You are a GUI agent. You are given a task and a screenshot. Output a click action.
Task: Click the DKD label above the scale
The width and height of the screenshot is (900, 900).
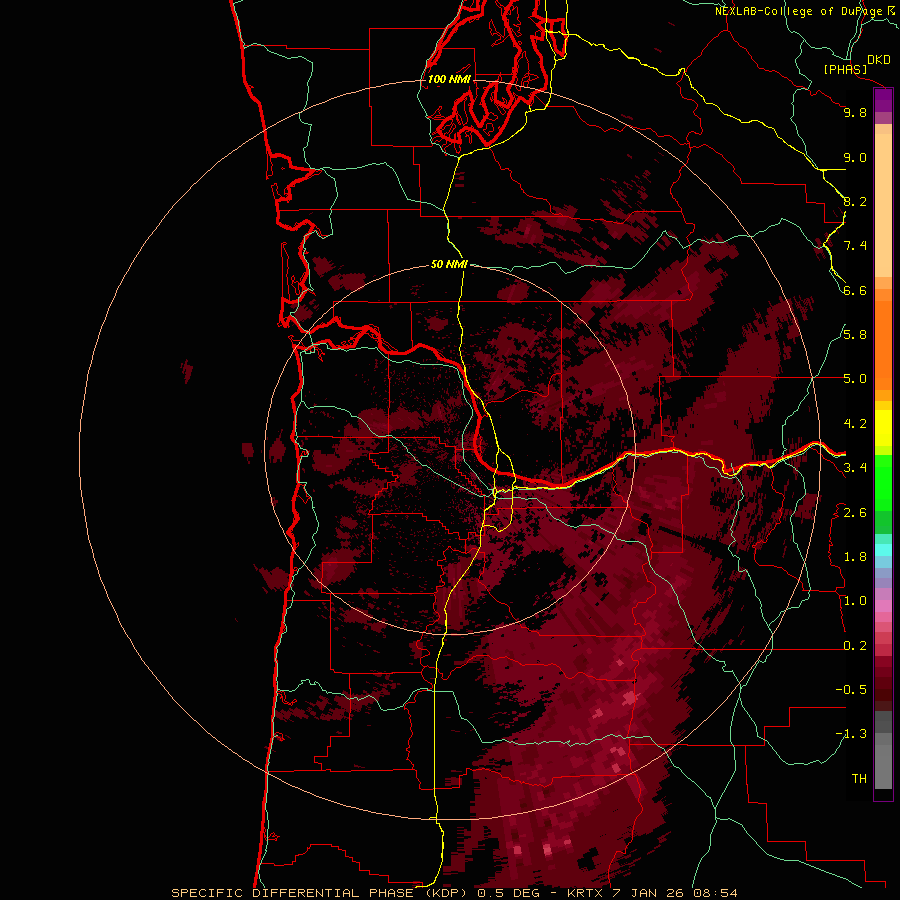click(879, 60)
